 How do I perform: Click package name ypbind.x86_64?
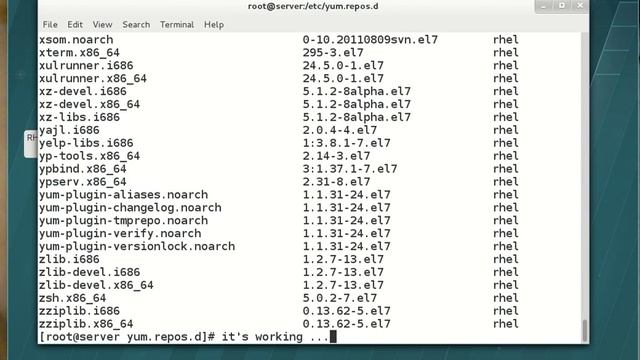(x=83, y=169)
